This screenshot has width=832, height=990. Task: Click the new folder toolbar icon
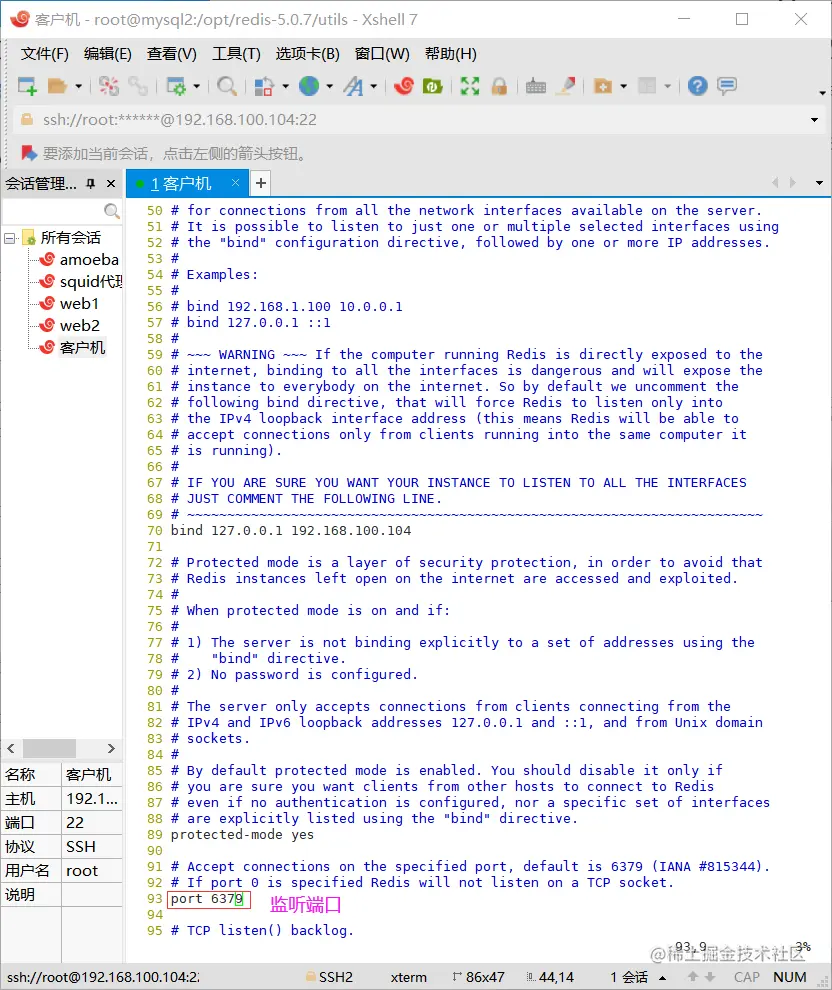tap(603, 86)
